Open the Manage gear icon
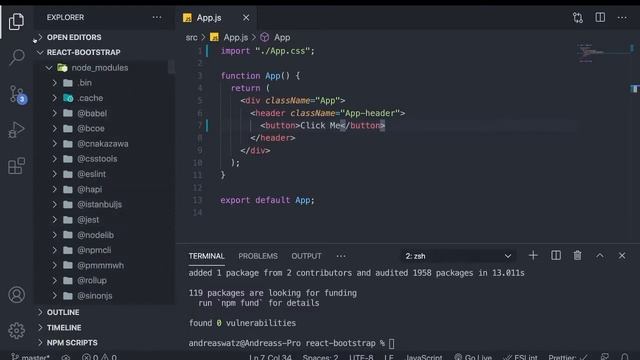Screen dimensions: 640x360 16,331
